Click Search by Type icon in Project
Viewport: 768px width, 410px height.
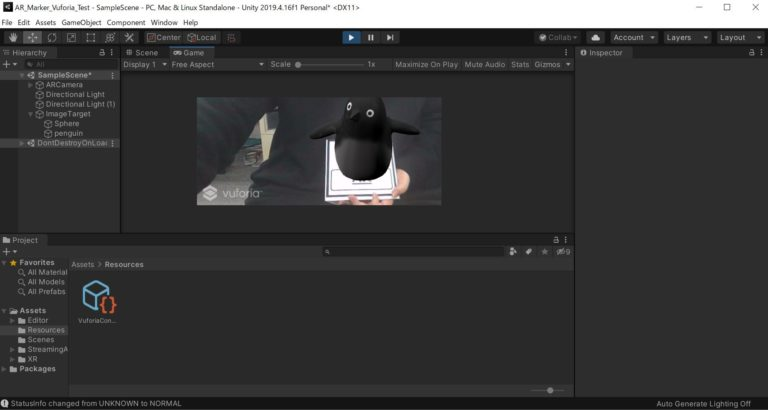[x=512, y=252]
